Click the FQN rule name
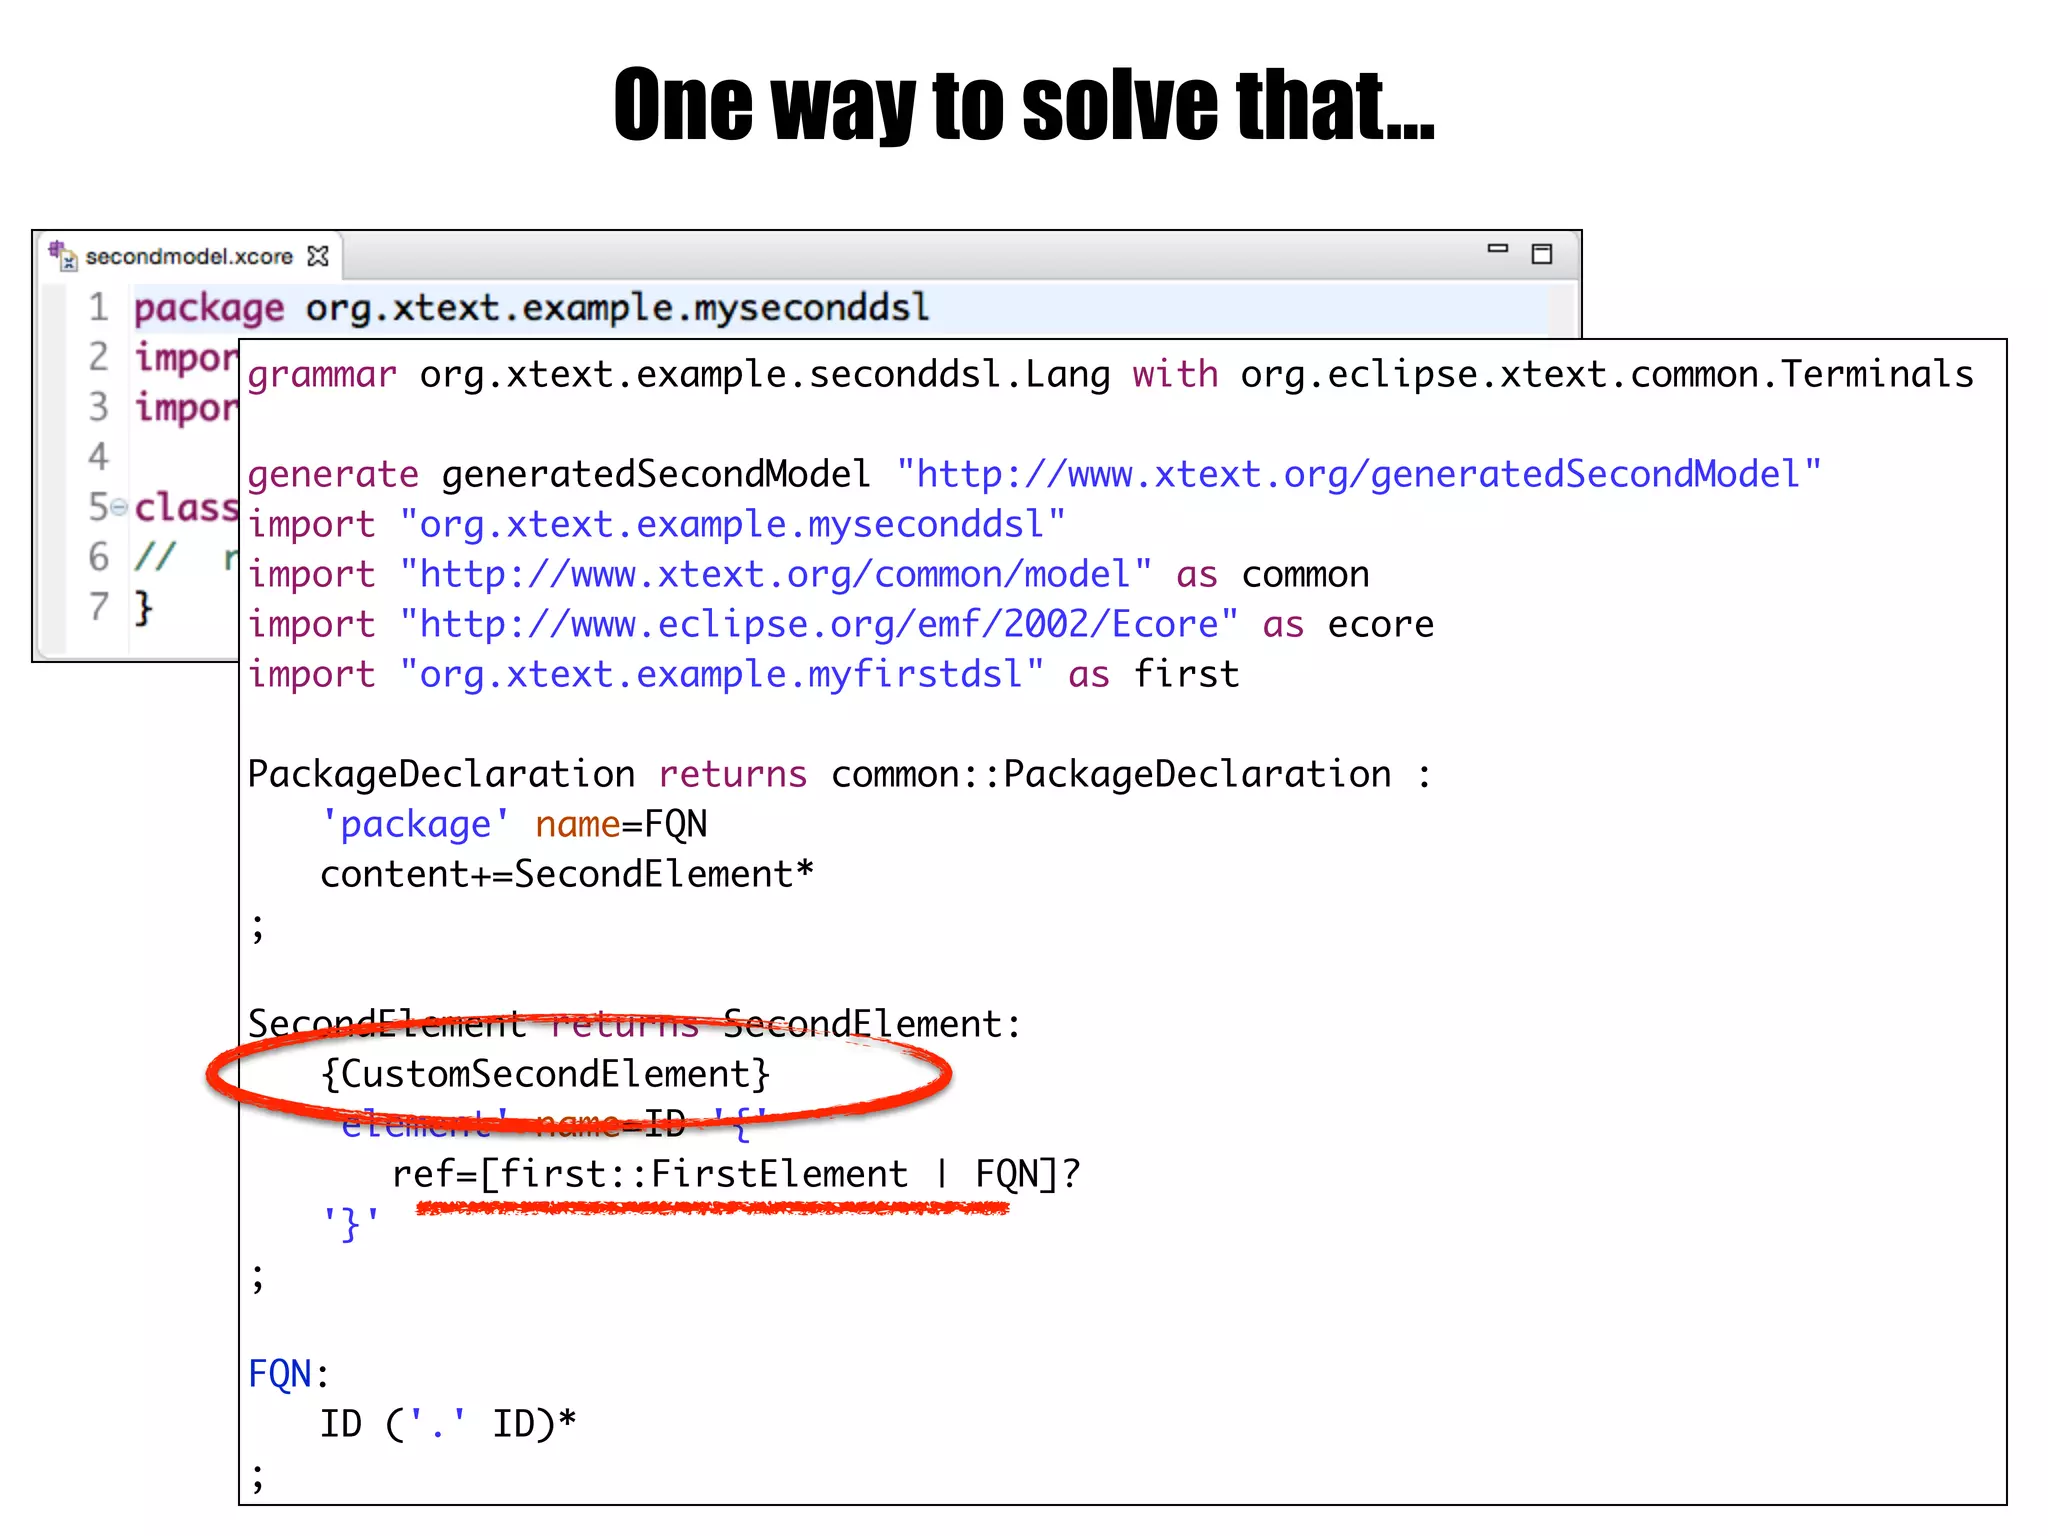The height and width of the screenshot is (1536, 2048). (x=280, y=1374)
